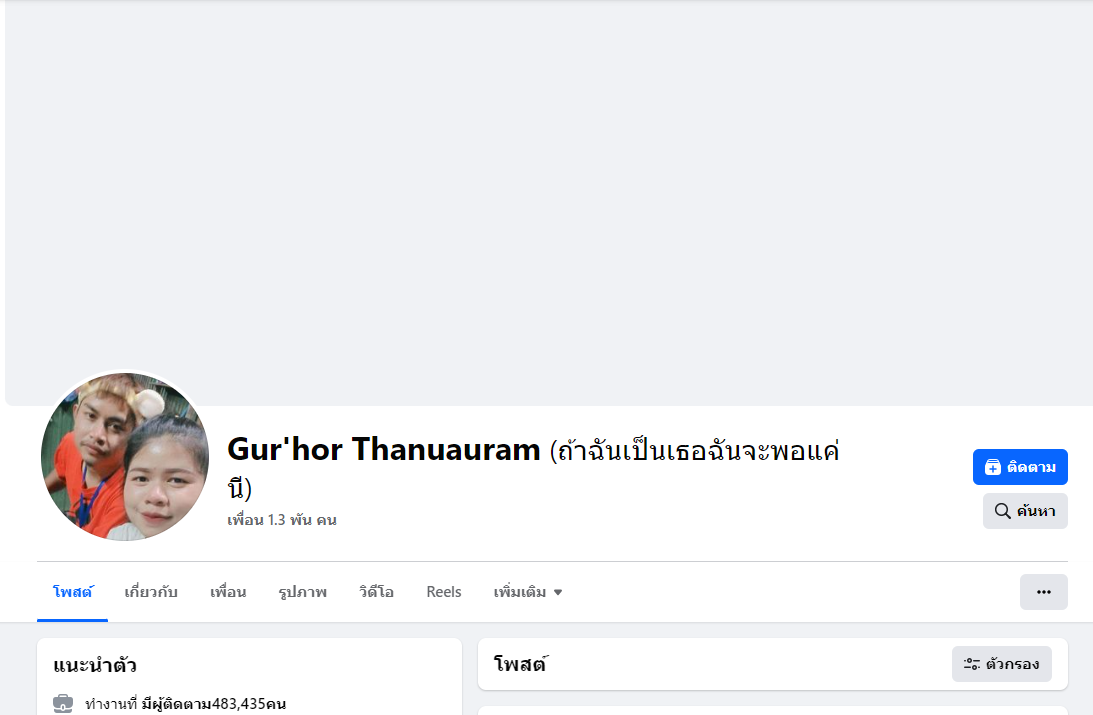
Task: Click the follow icon in ติดตาม button
Action: point(993,467)
